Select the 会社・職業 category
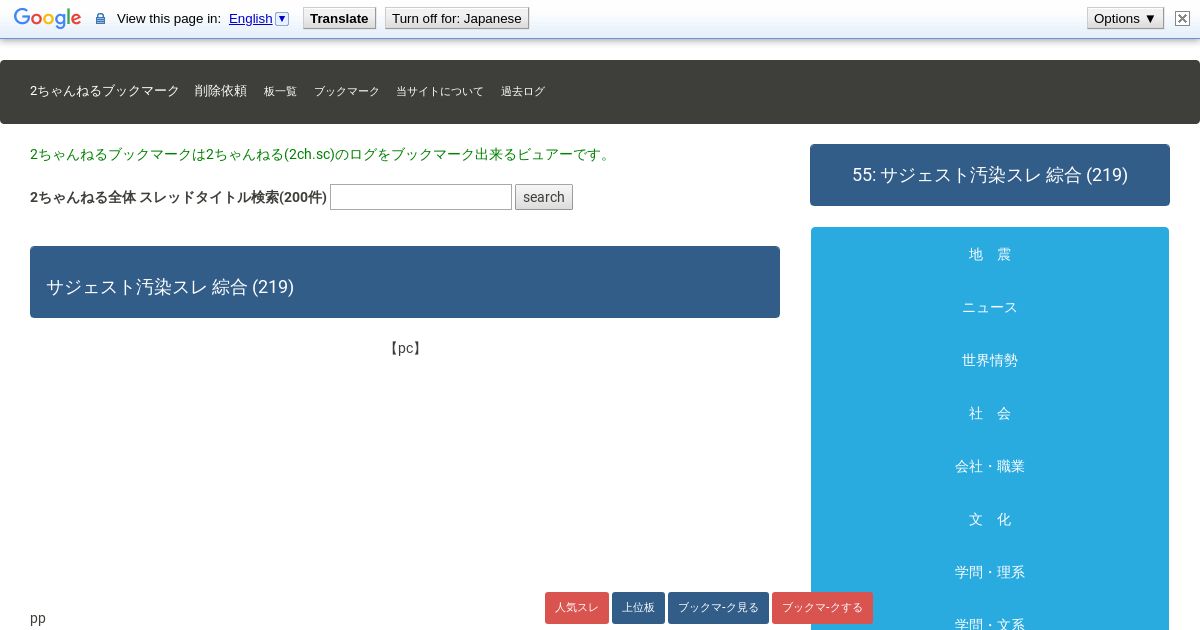The image size is (1200, 630). pyautogui.click(x=990, y=466)
